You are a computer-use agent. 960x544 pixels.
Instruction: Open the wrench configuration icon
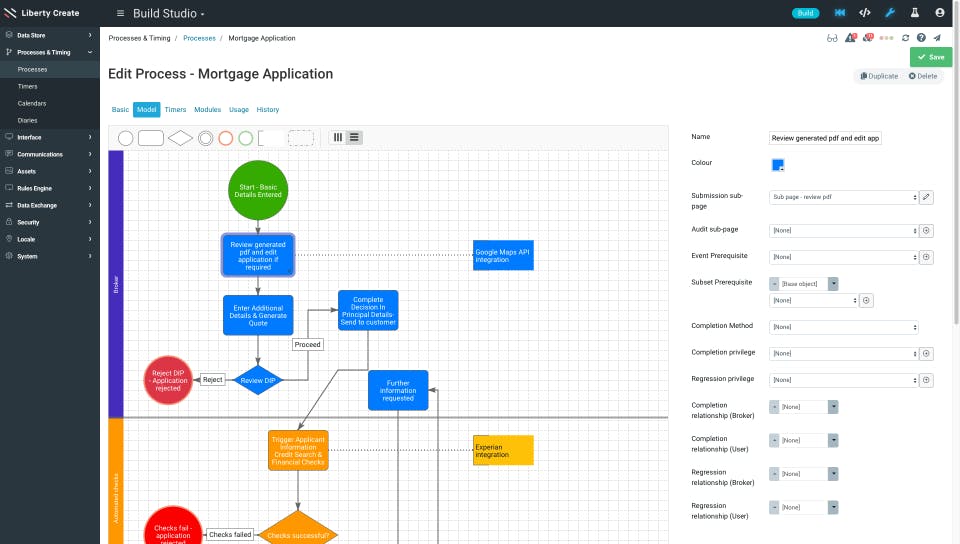tap(890, 13)
